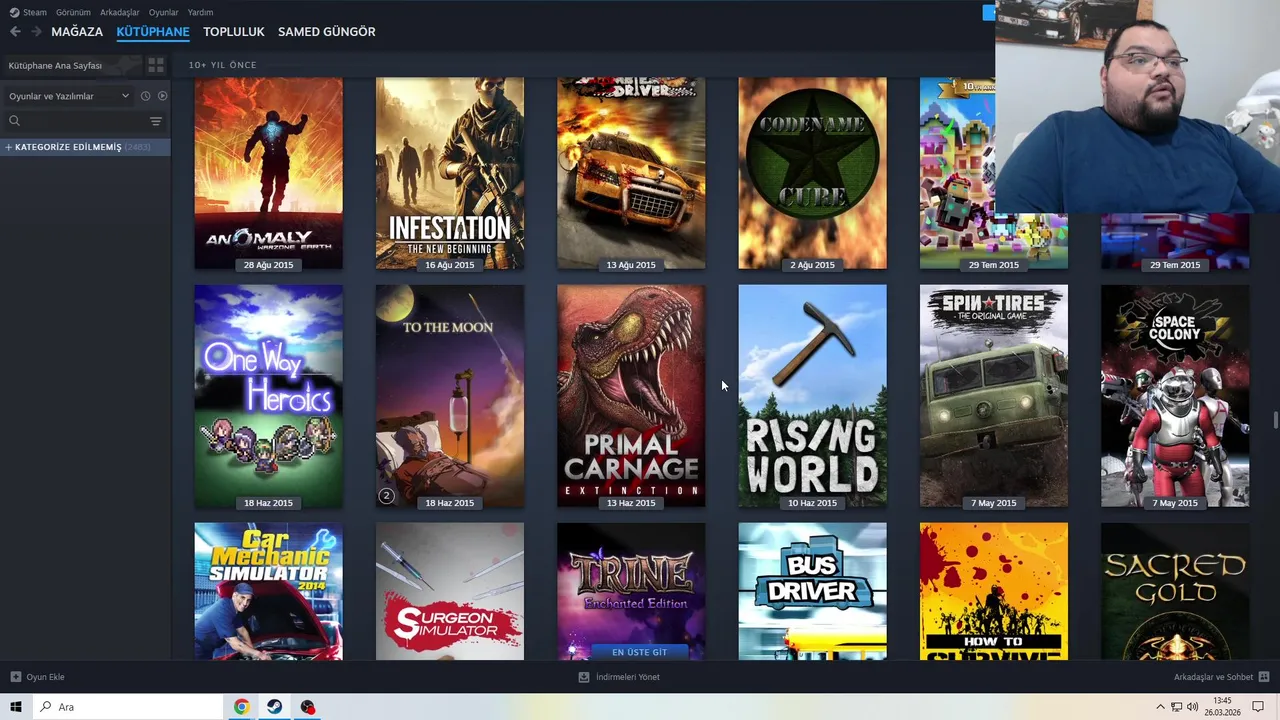Click the Windows taskbar search box
This screenshot has width=1280, height=720.
[128, 707]
